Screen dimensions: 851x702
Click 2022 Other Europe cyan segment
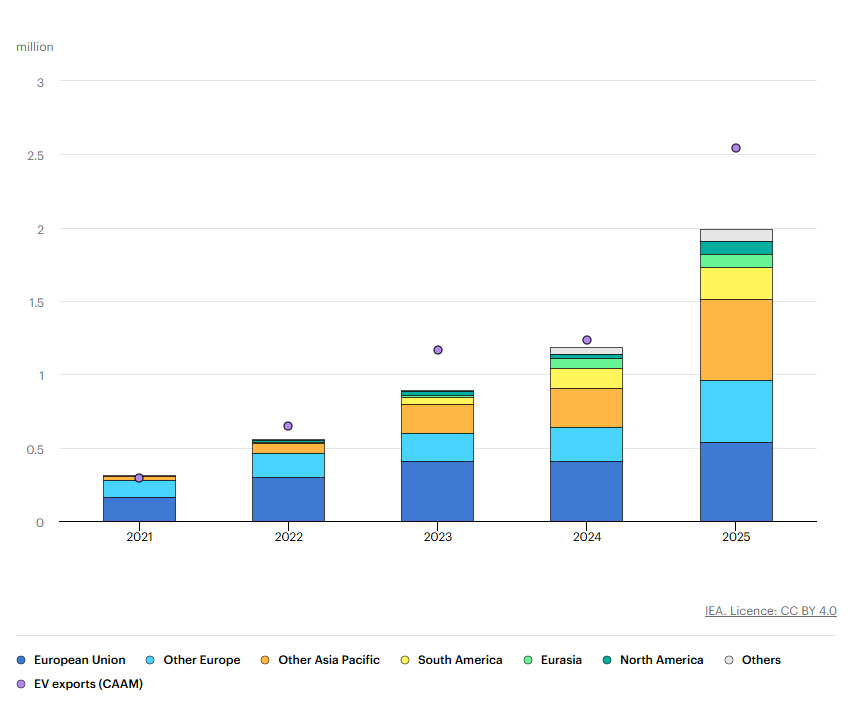pos(288,466)
